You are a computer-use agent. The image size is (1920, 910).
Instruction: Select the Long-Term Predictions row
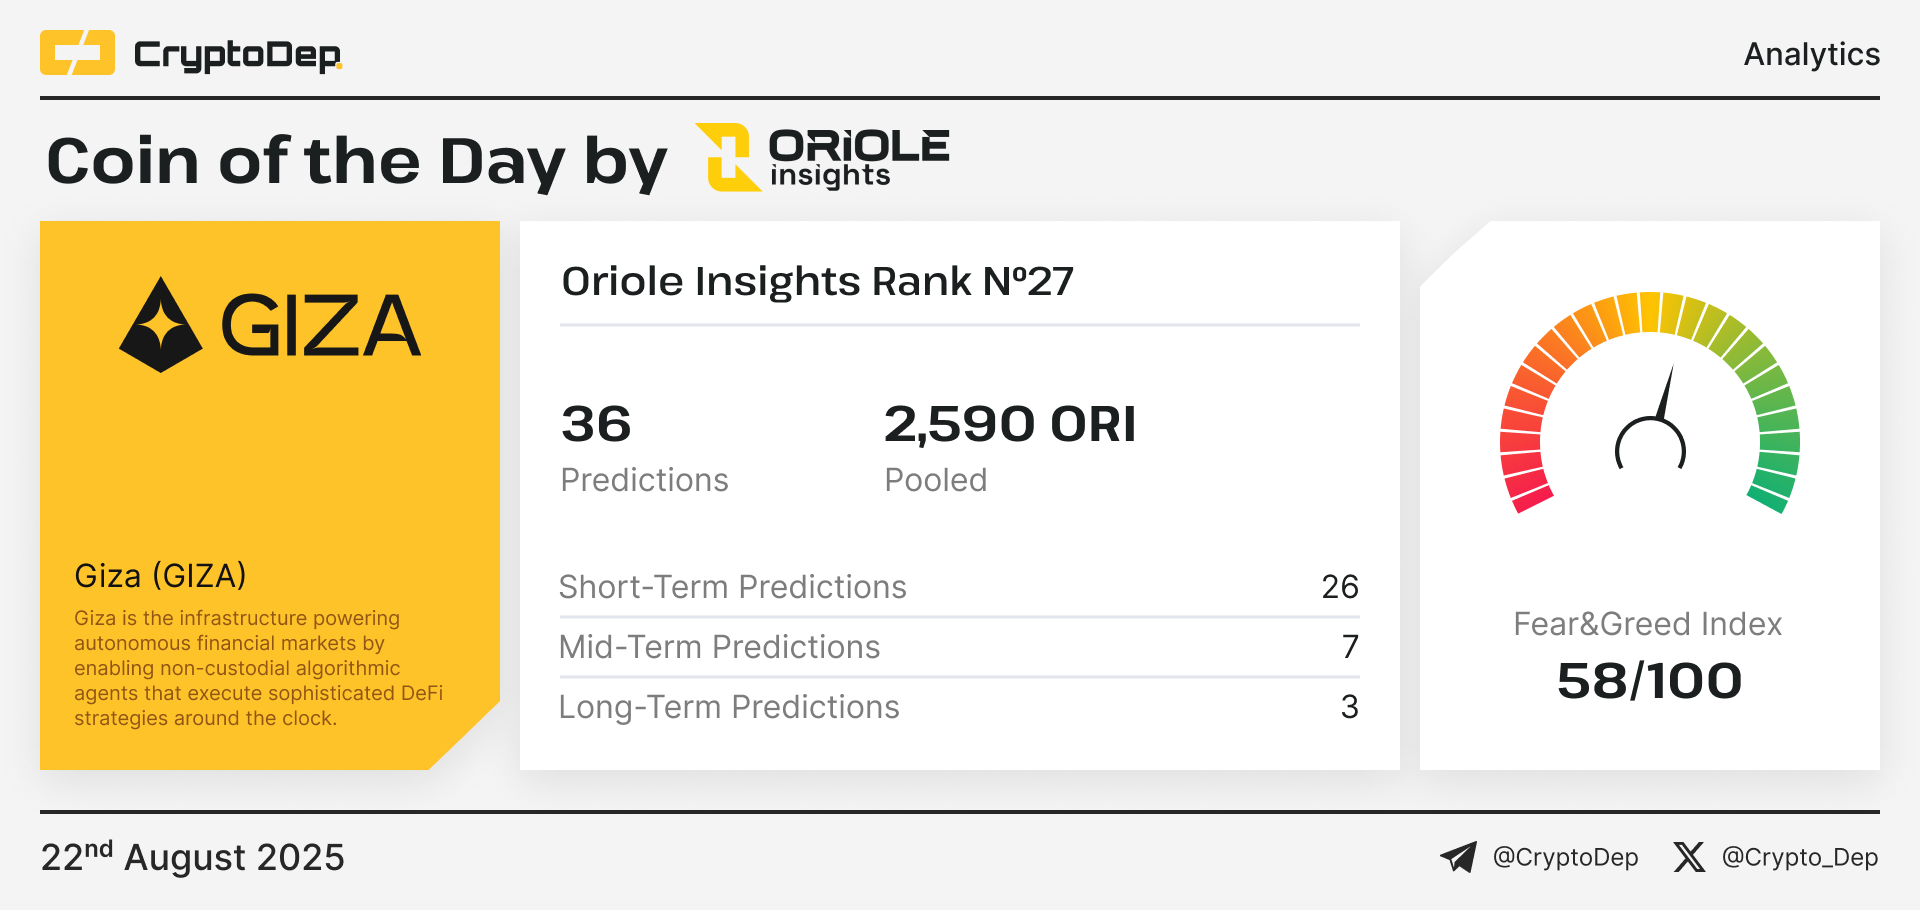pyautogui.click(x=959, y=707)
